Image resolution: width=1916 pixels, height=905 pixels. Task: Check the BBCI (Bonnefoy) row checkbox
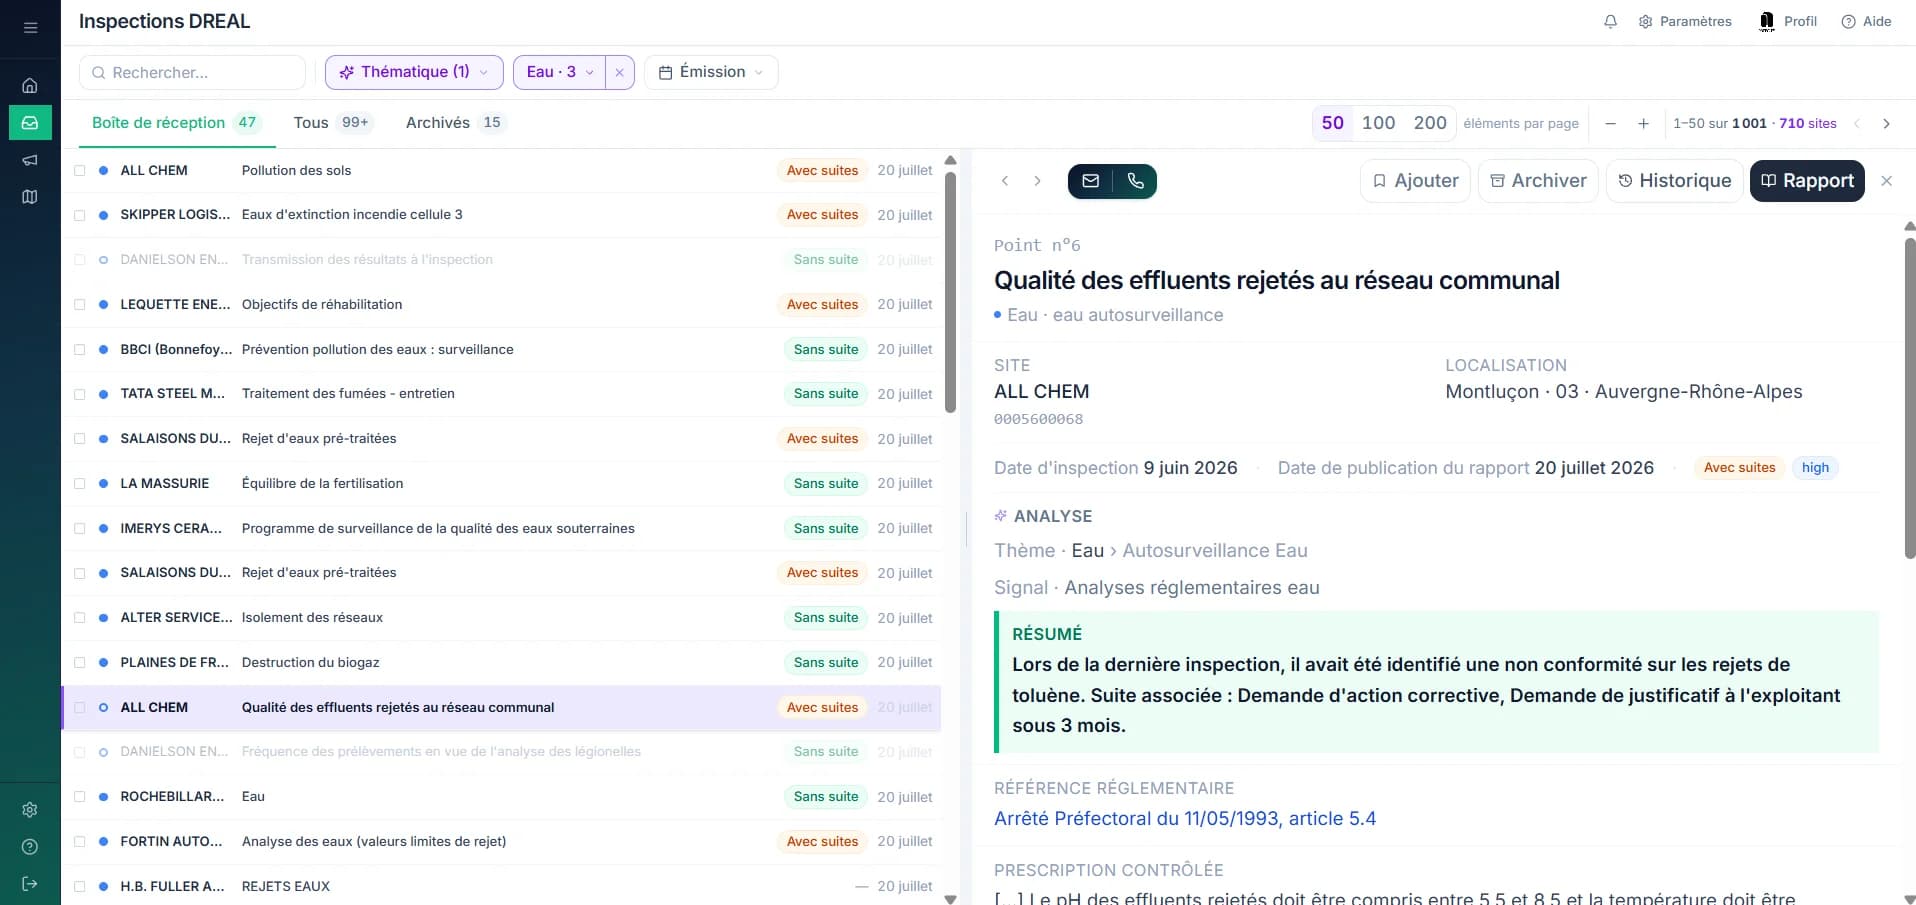[x=80, y=350]
